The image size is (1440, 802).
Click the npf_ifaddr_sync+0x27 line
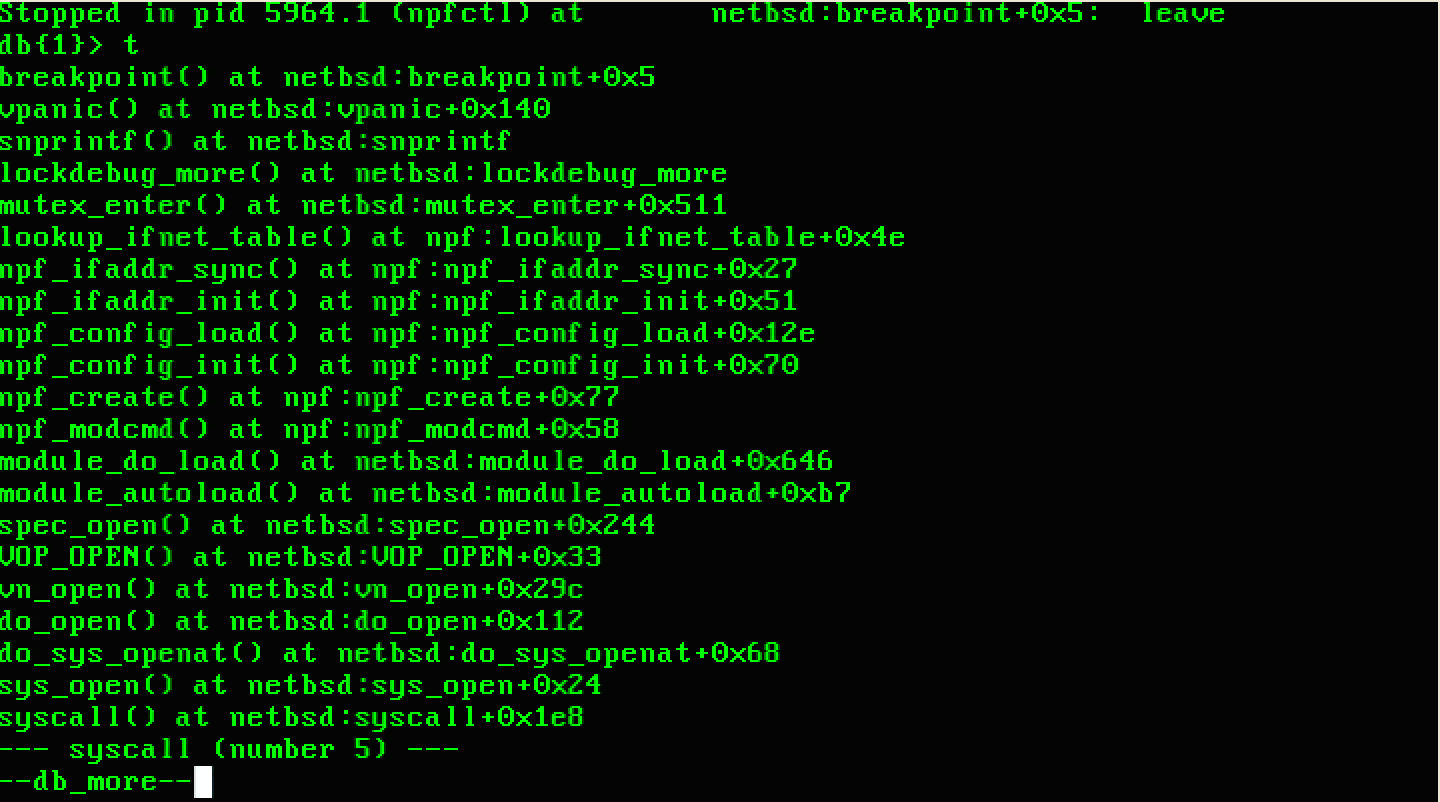tap(399, 269)
